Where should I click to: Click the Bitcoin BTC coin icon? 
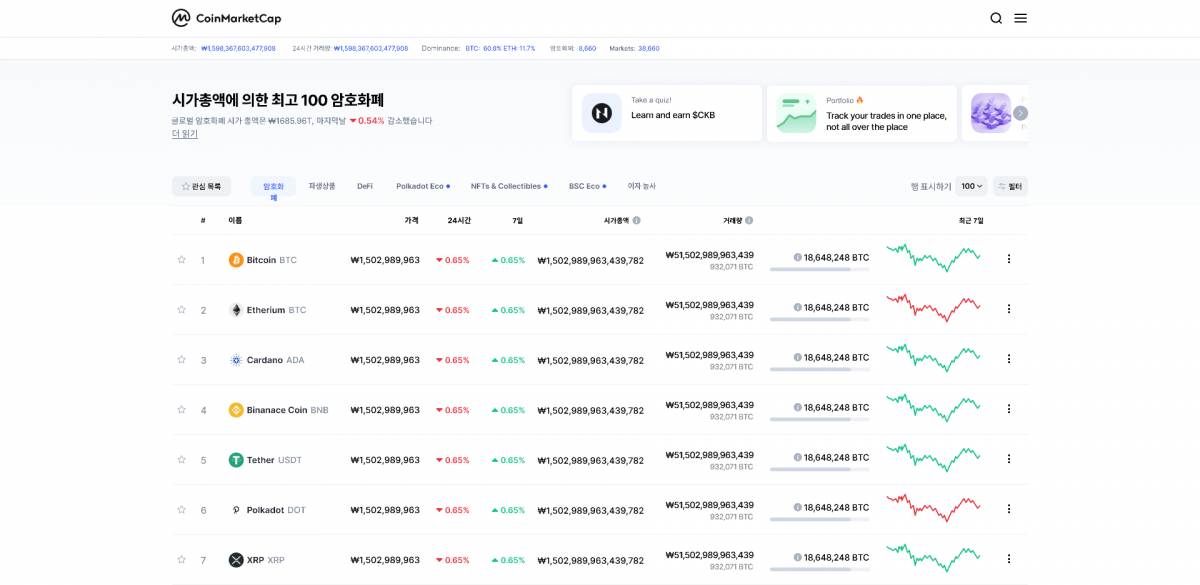pyautogui.click(x=236, y=260)
